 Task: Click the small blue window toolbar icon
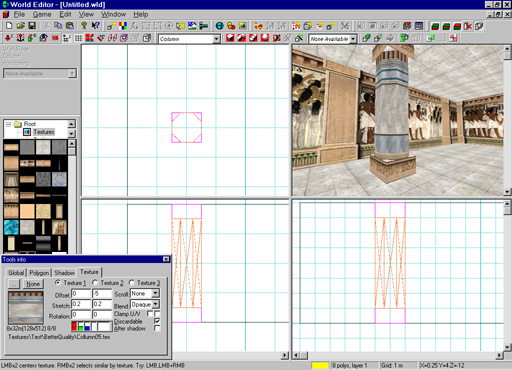pyautogui.click(x=419, y=26)
